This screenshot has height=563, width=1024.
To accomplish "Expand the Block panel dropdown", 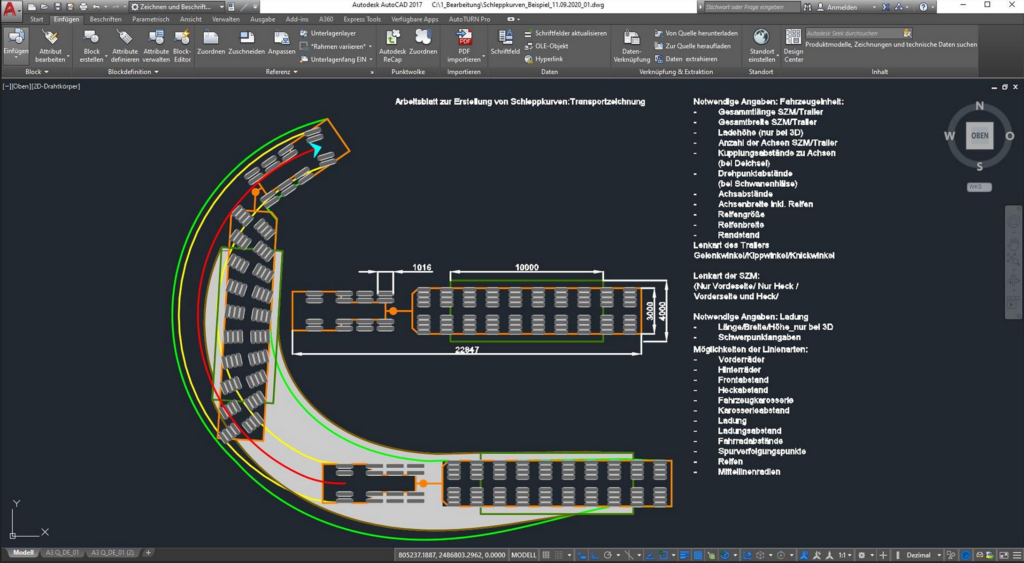I will pos(37,72).
